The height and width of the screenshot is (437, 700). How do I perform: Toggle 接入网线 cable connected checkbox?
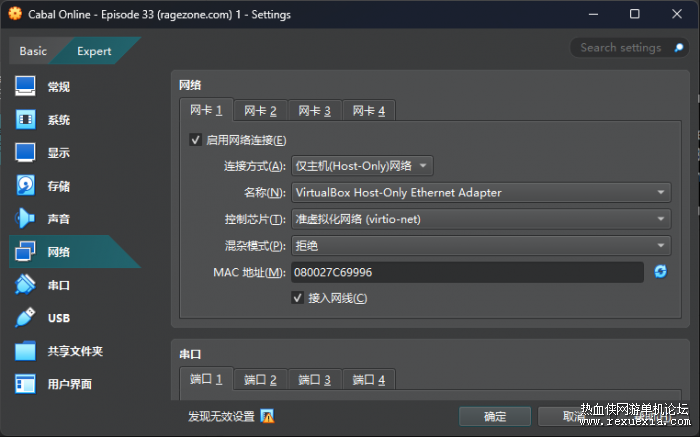click(x=297, y=298)
